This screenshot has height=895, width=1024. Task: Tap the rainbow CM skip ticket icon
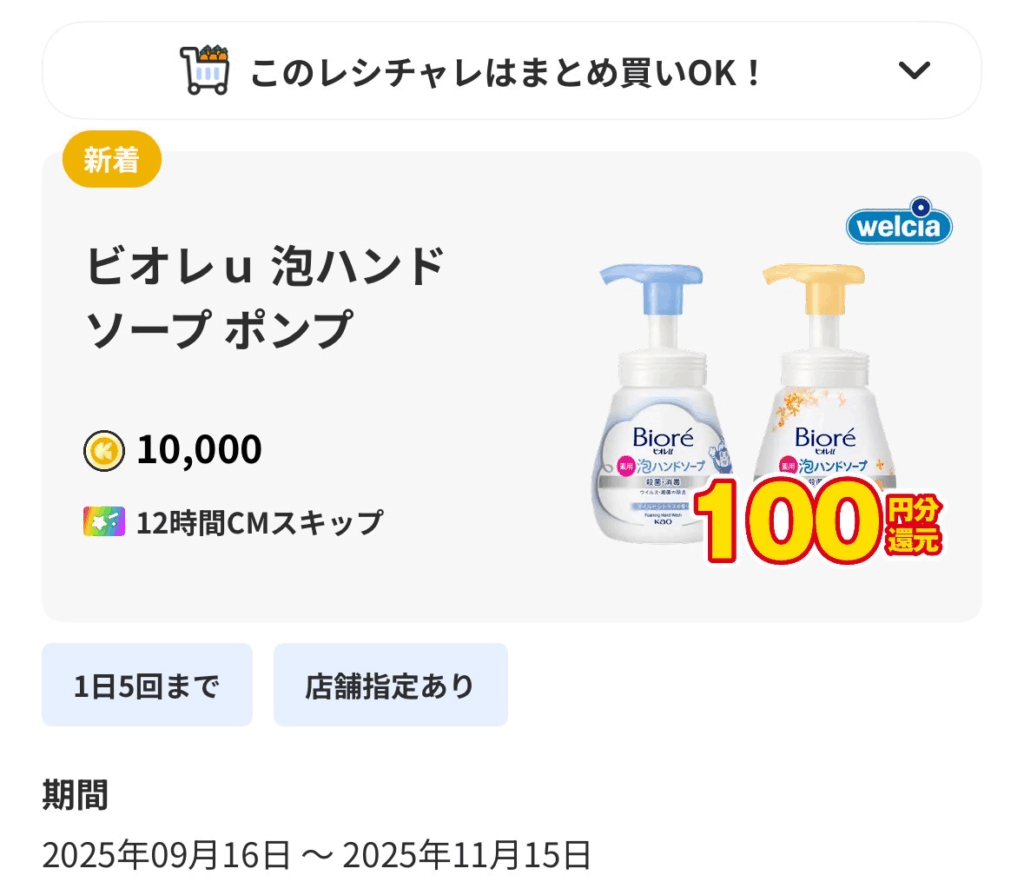[x=104, y=521]
